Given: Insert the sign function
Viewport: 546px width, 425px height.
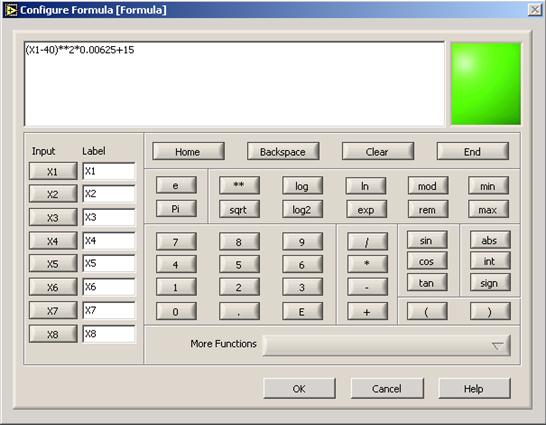Looking at the screenshot, I should (x=490, y=282).
